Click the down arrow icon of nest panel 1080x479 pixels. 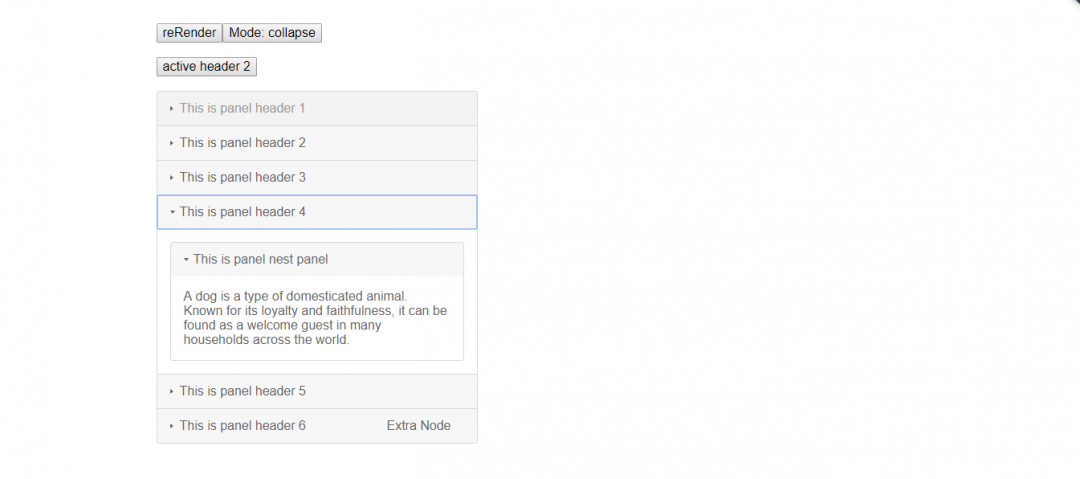click(186, 260)
